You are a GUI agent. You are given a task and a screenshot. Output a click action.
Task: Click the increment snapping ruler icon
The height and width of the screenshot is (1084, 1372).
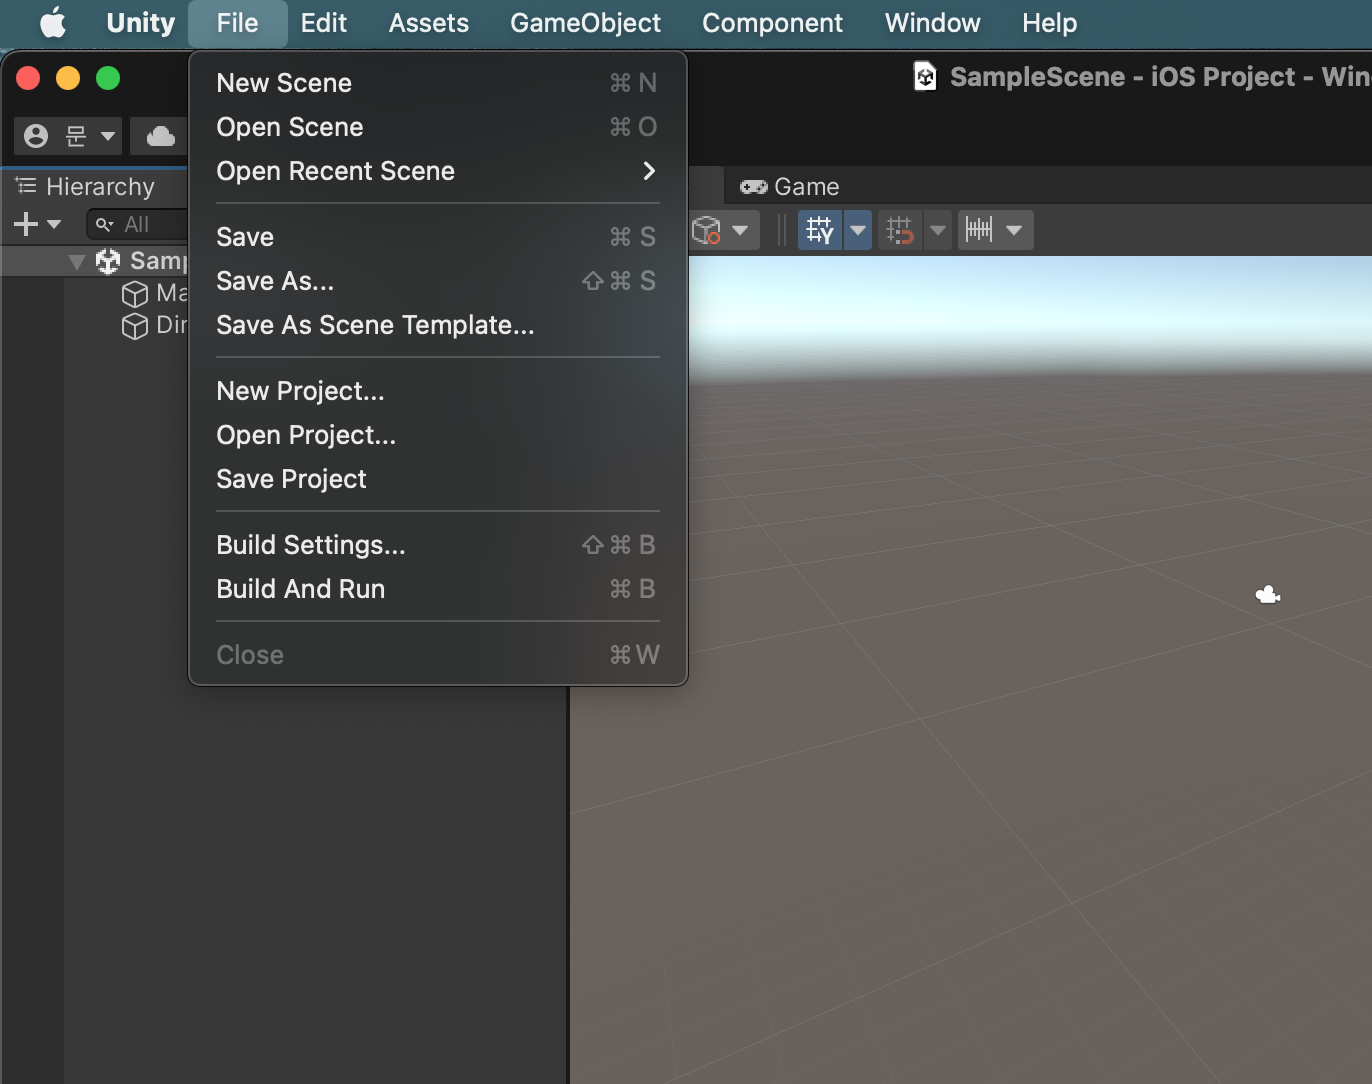979,230
